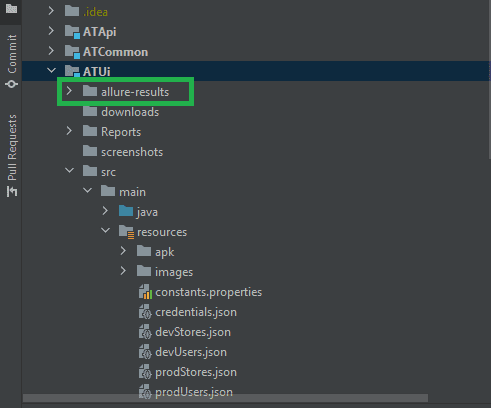491x408 pixels.
Task: Expand the ATCommon module
Action: [x=51, y=51]
